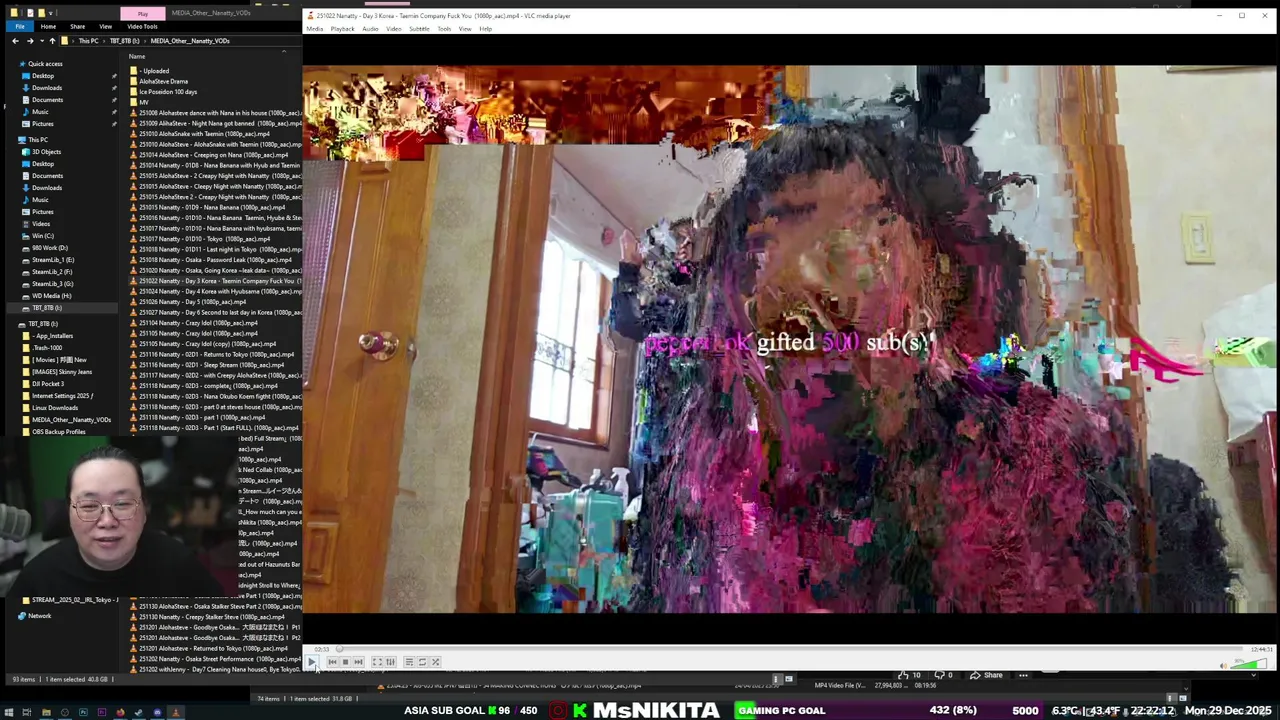Go forward in File Explorer
Viewport: 1280px width, 720px height.
30,41
